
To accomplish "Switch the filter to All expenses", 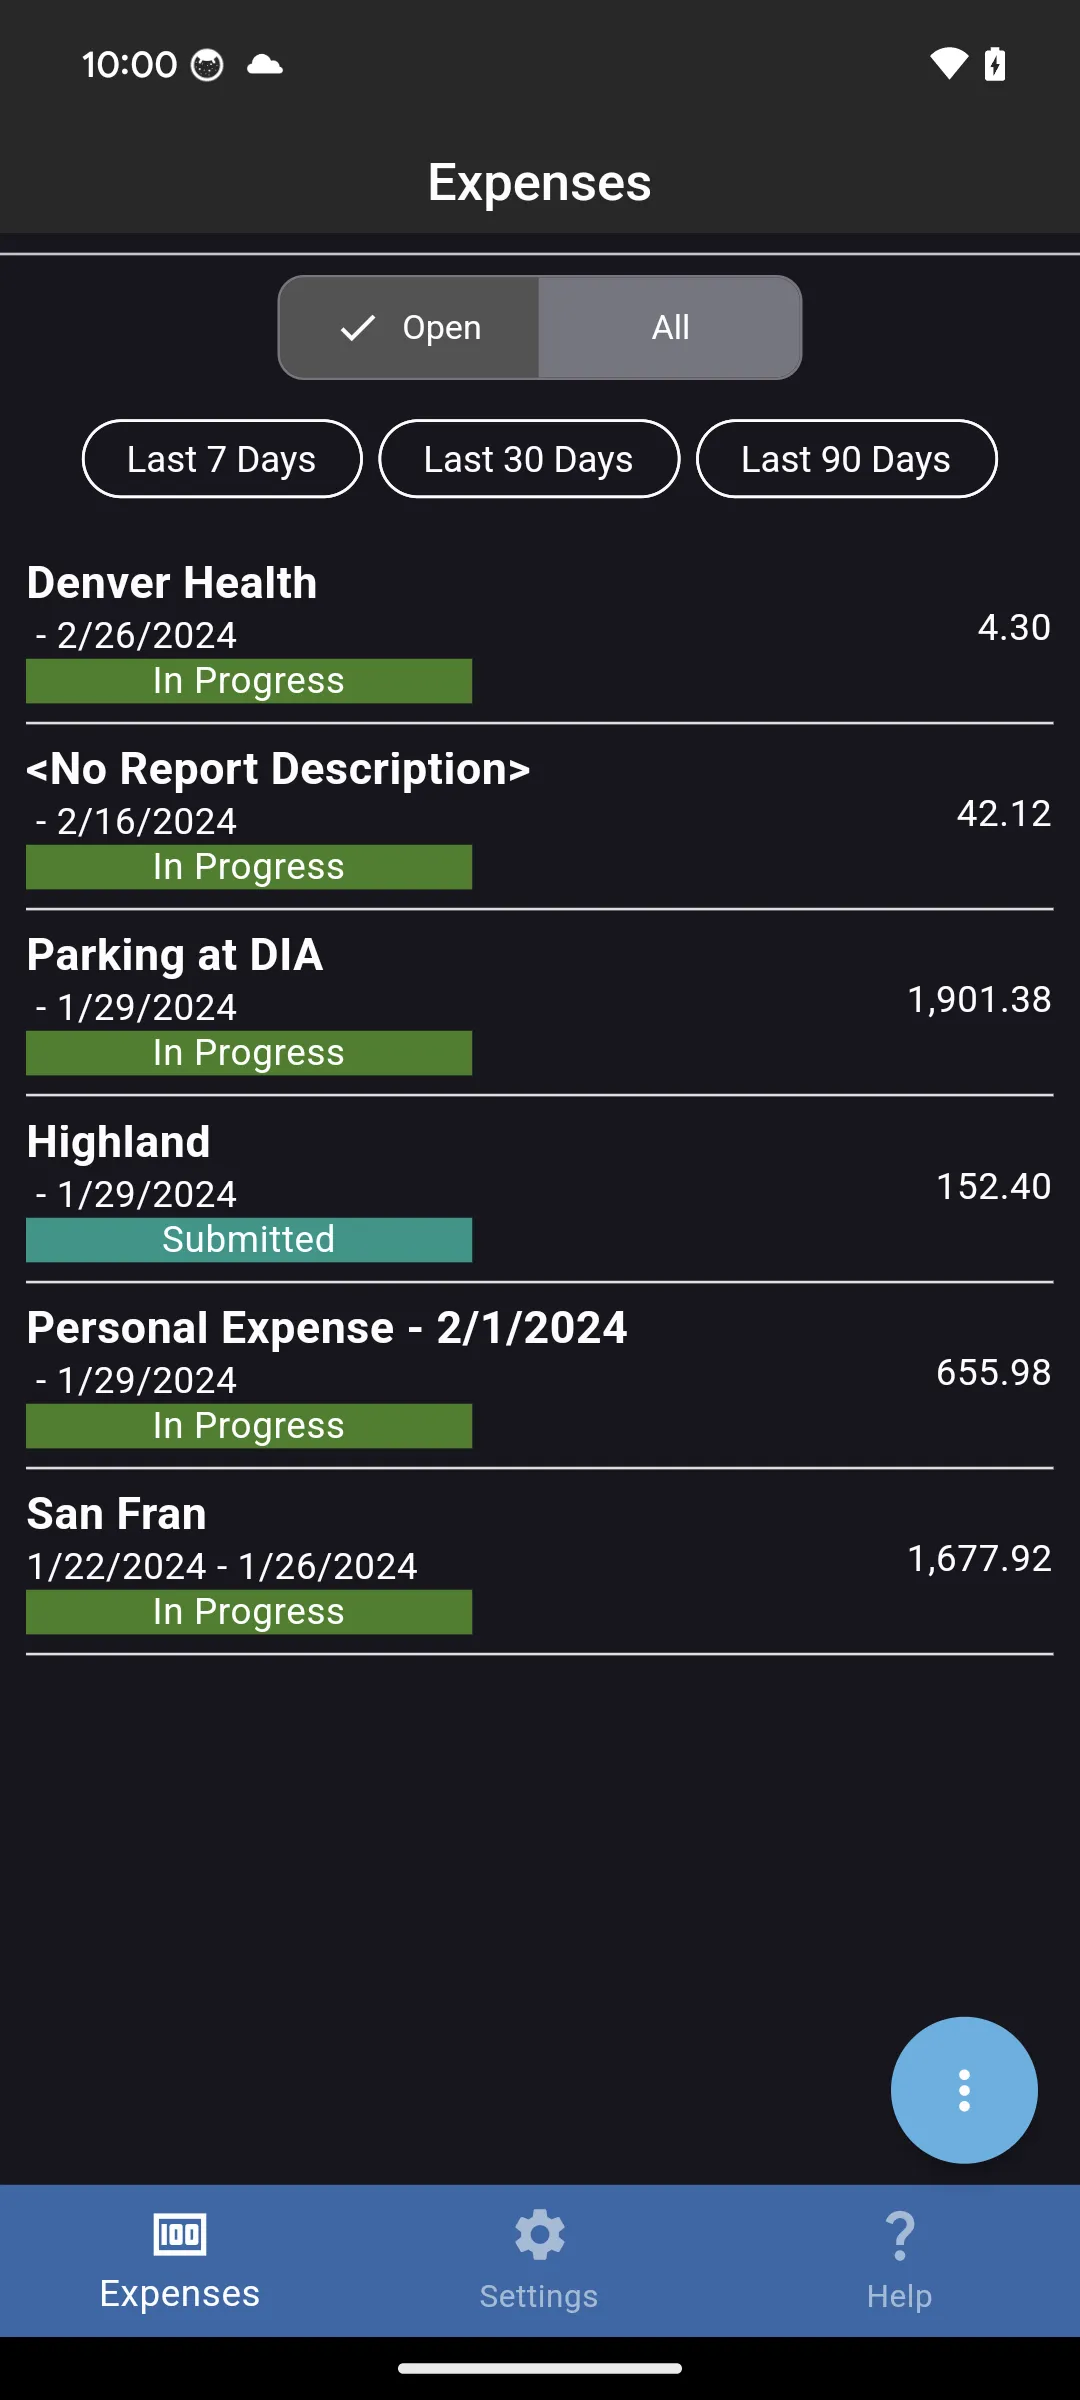I will coord(670,328).
